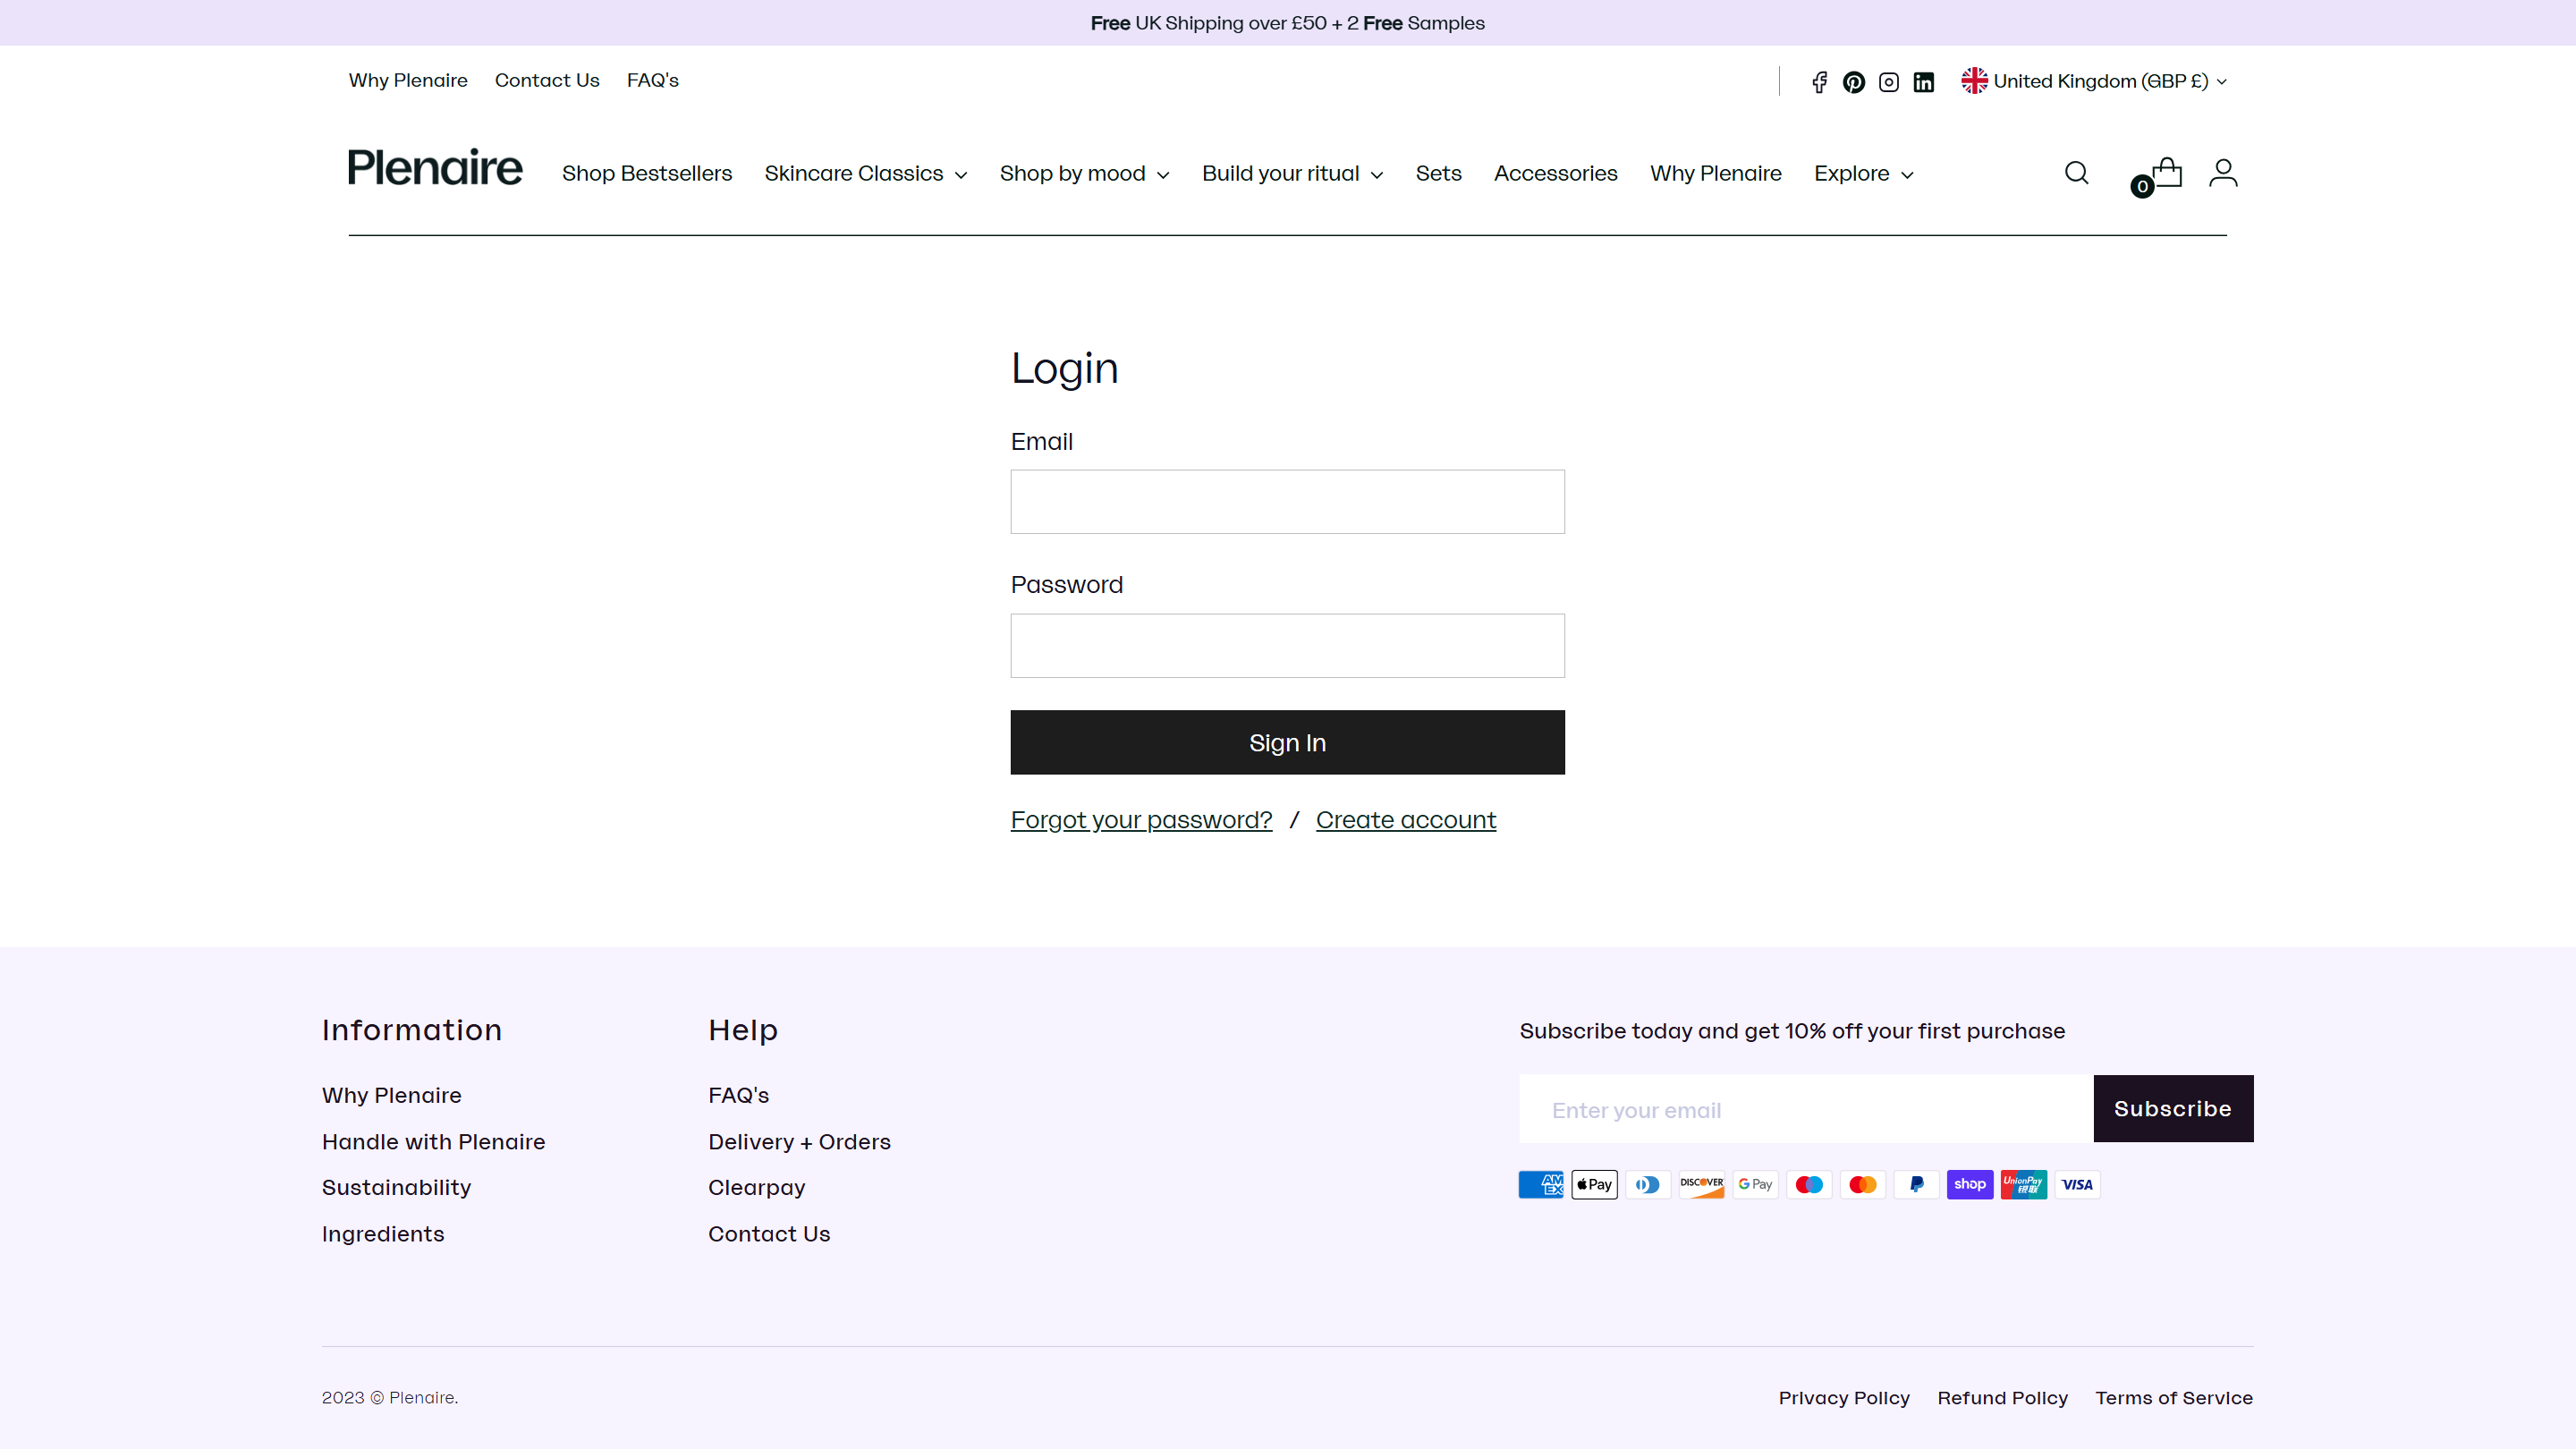Click the Subscribe button

coord(2173,1108)
